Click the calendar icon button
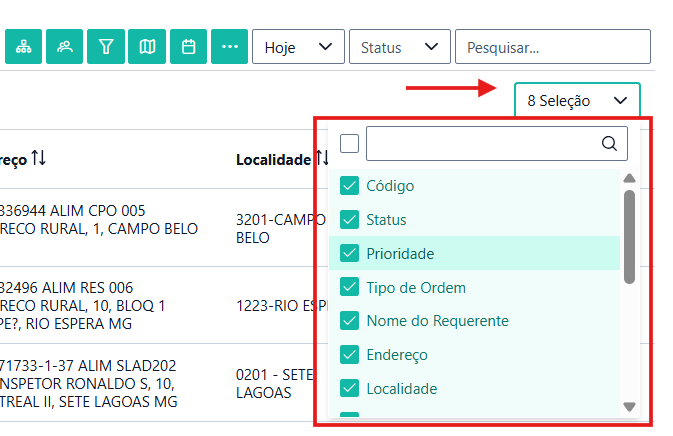The height and width of the screenshot is (436, 673). (188, 47)
